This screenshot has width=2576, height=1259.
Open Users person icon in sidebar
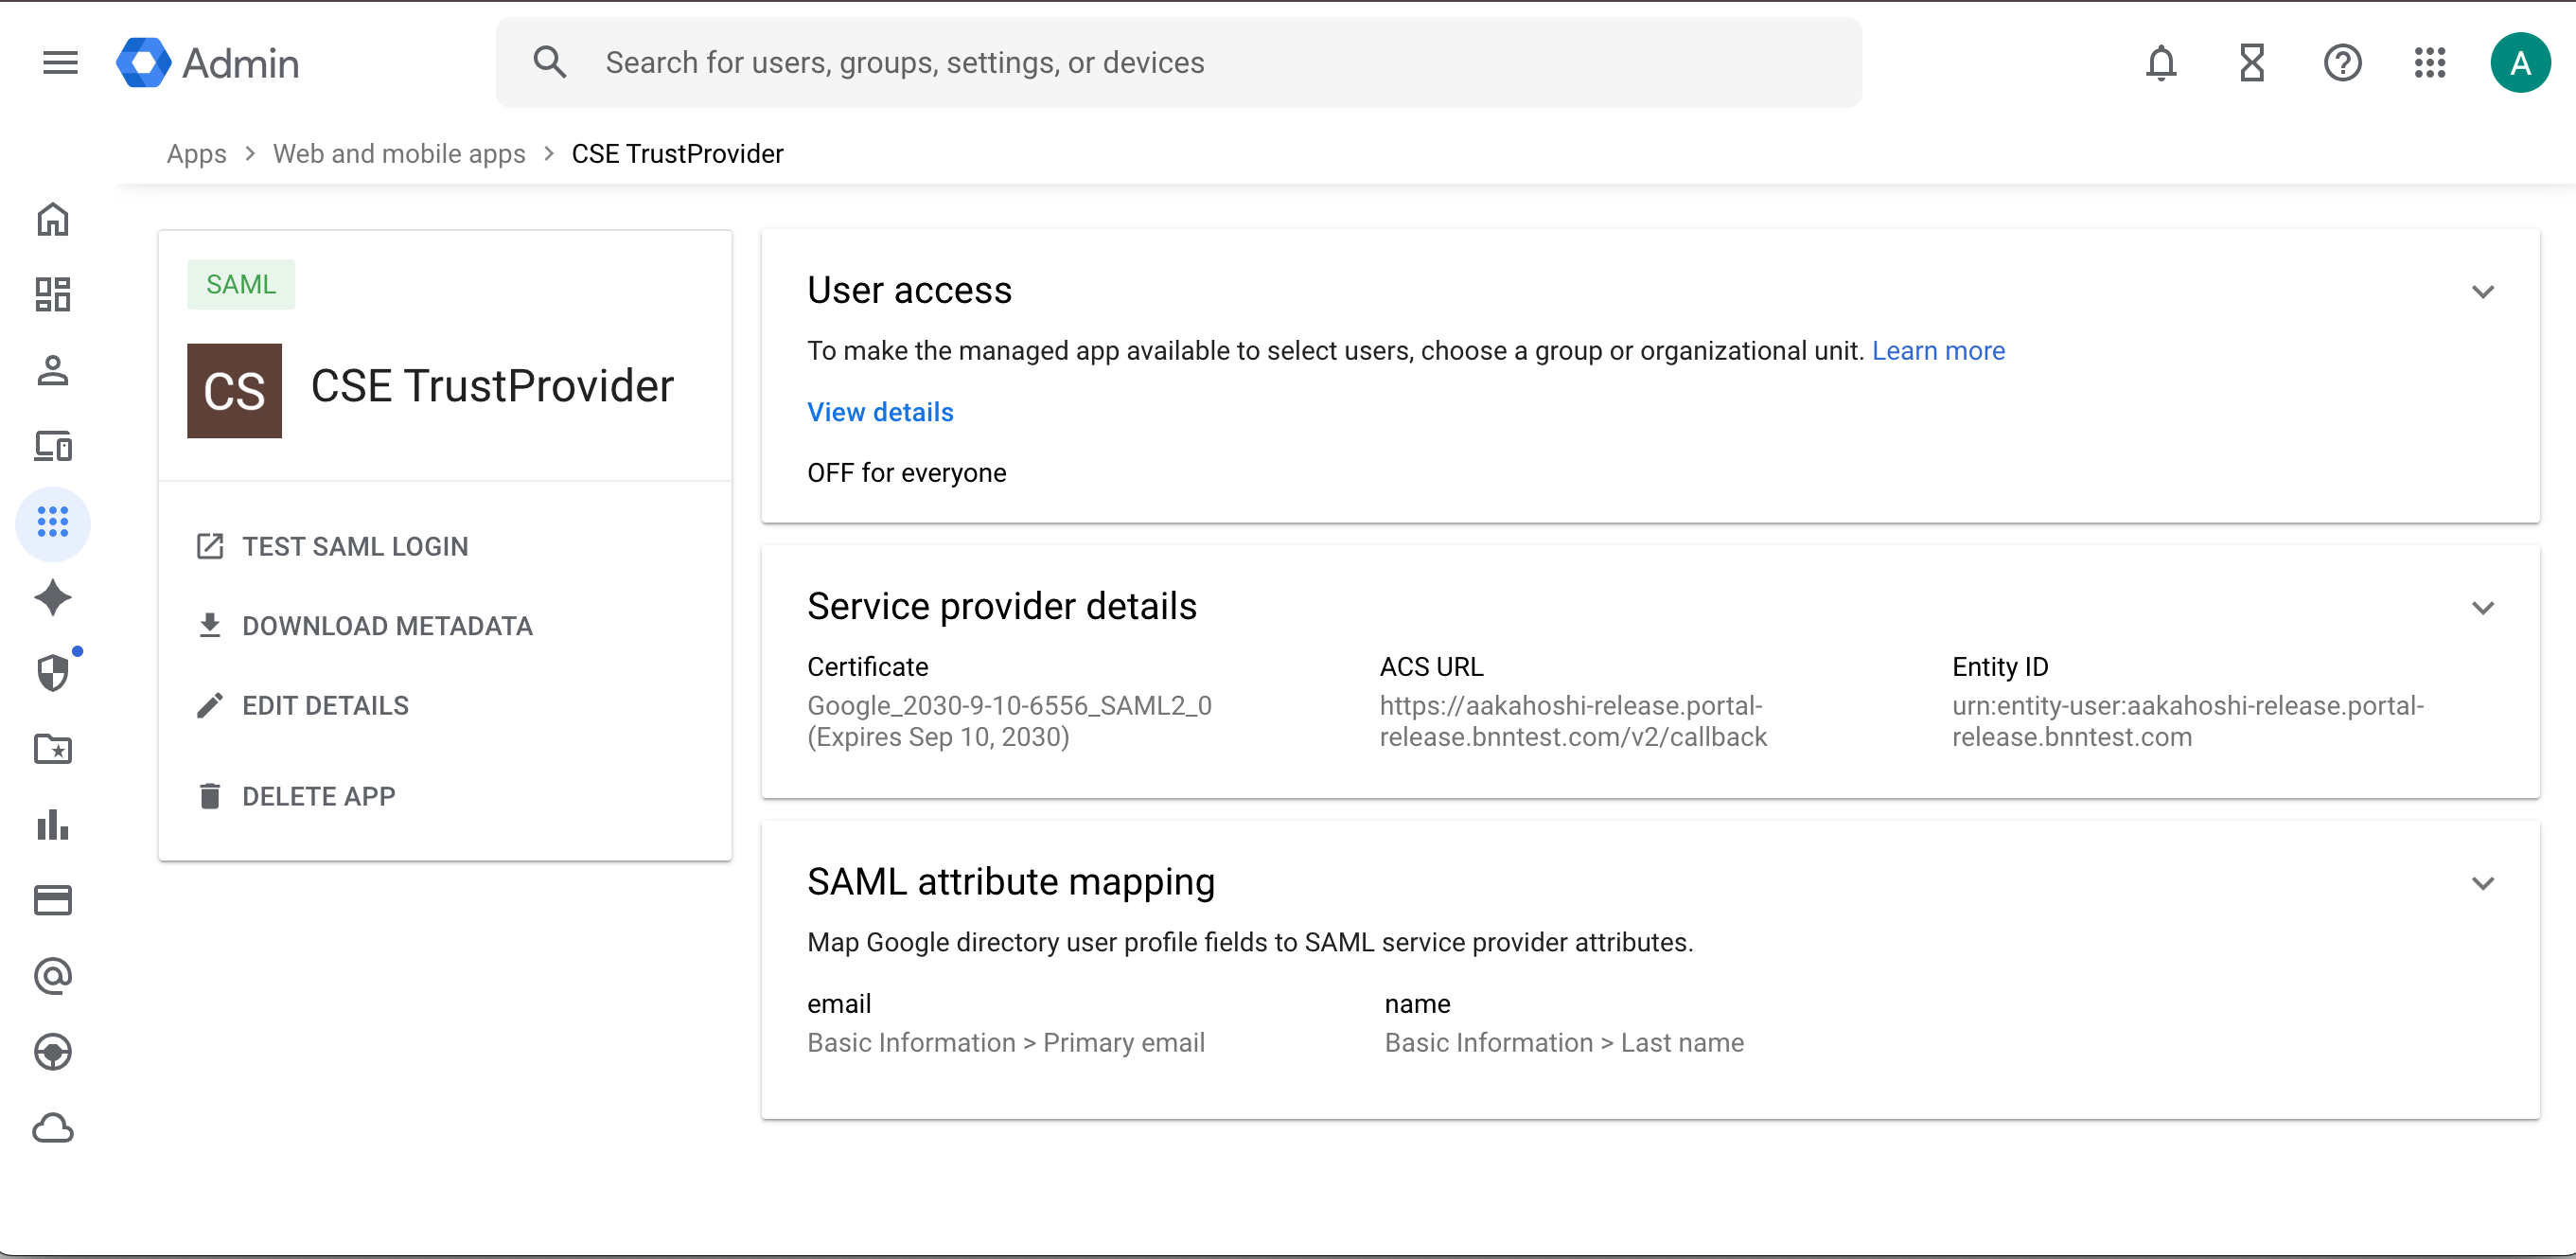(53, 370)
